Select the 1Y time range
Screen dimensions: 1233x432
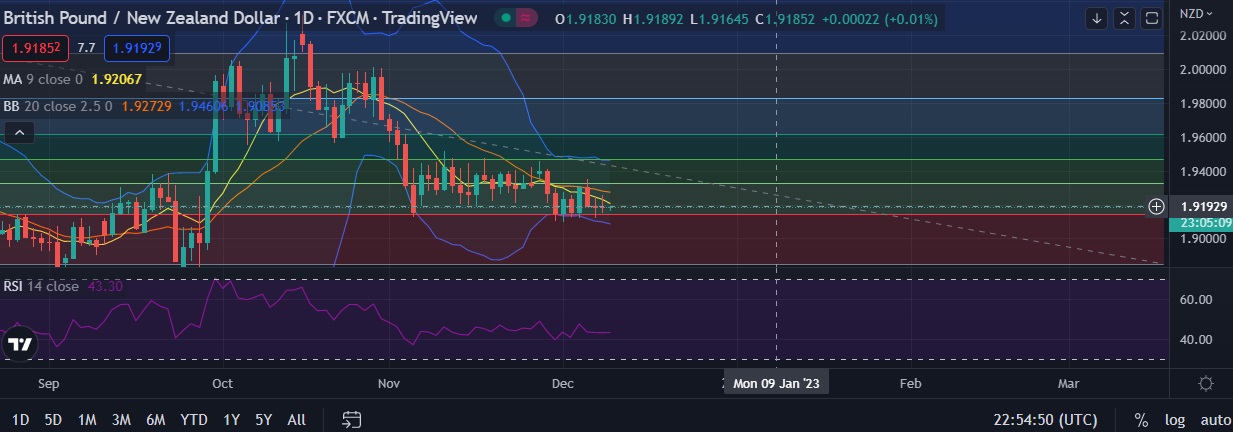232,419
